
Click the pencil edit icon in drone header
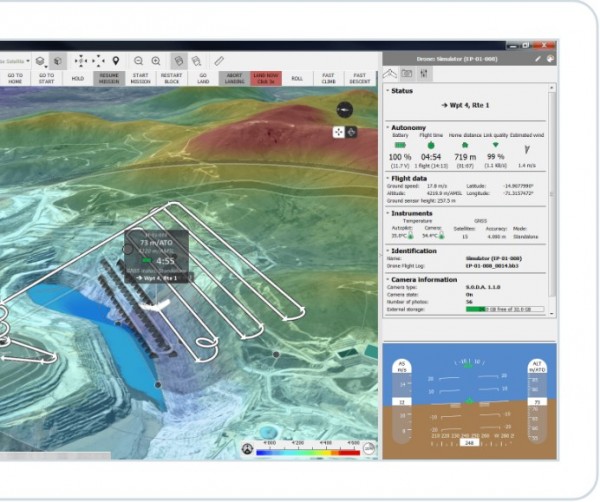538,59
